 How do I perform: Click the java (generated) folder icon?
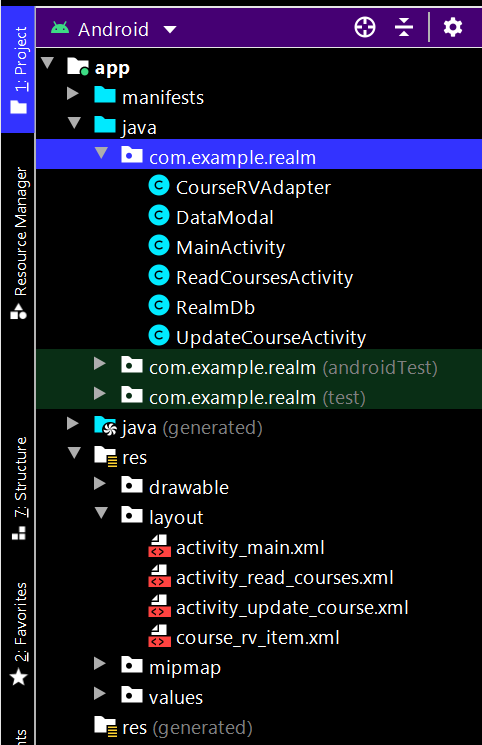click(x=105, y=426)
